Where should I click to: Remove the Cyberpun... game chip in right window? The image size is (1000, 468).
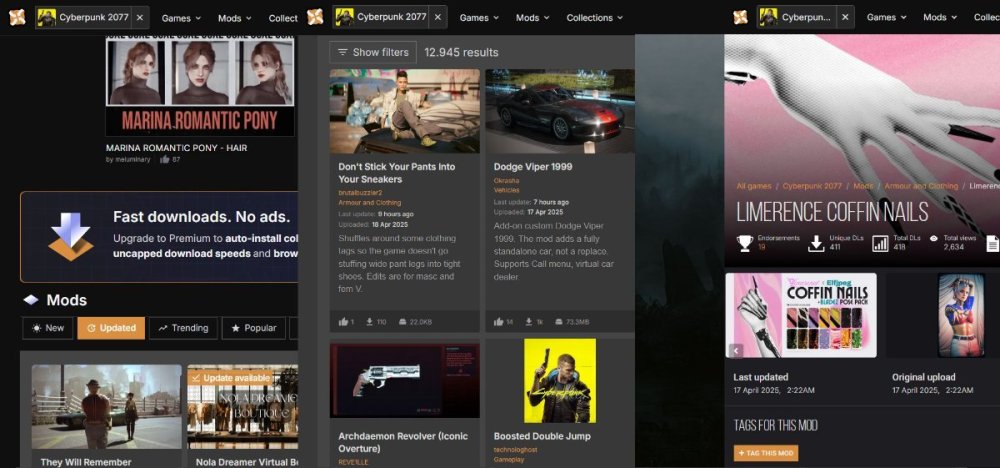pos(845,17)
